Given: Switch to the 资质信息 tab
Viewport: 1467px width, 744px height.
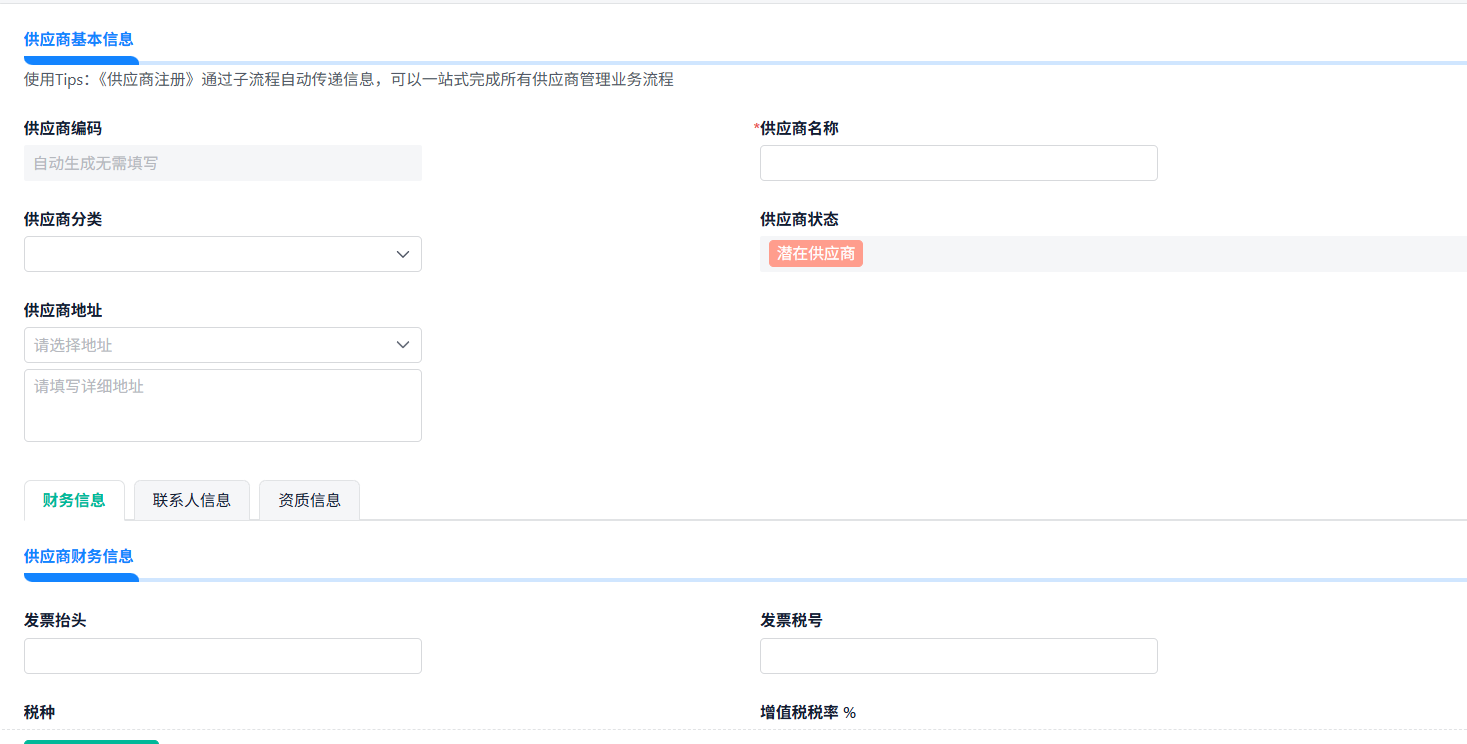Looking at the screenshot, I should pyautogui.click(x=309, y=499).
